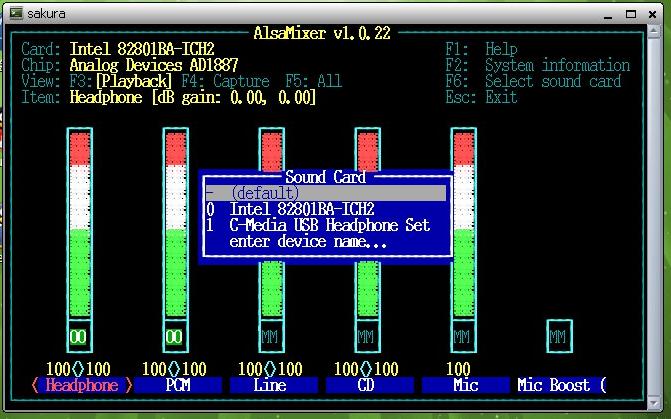Click Card name Intel 82801BA-ICH2 in header

pos(142,49)
